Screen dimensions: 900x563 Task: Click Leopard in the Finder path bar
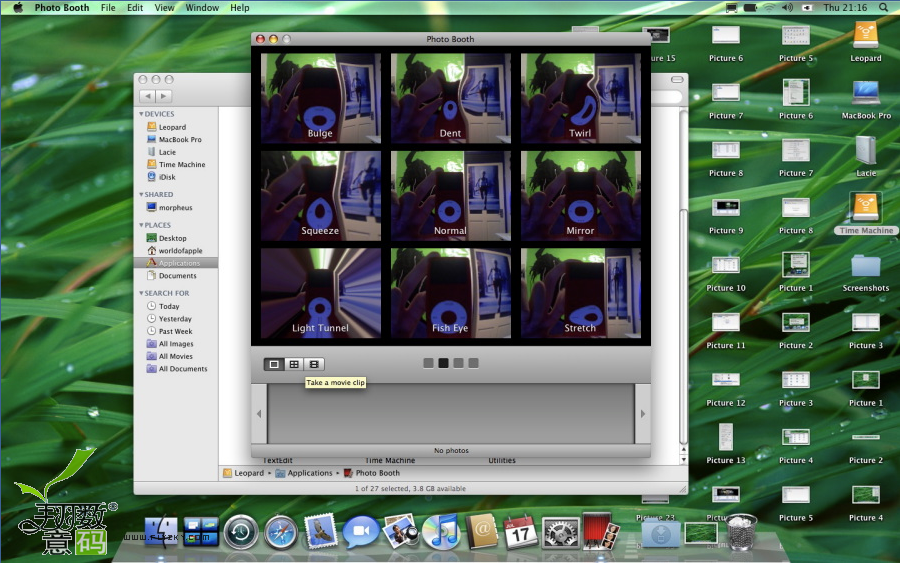tap(243, 473)
